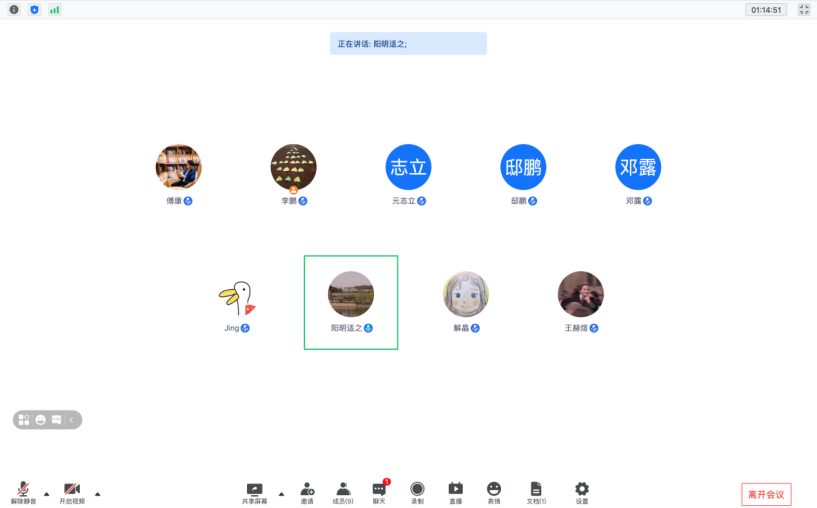Expand share screen options arrow
The height and width of the screenshot is (508, 817).
pos(281,493)
